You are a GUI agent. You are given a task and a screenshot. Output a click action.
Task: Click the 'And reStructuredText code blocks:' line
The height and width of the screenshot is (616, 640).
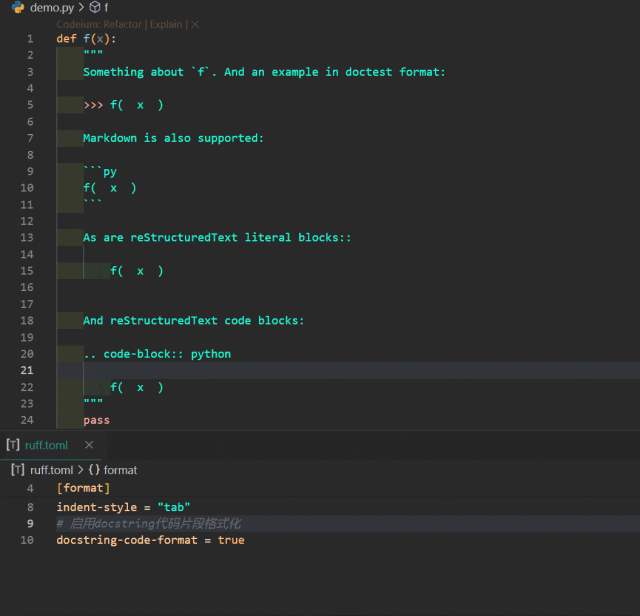(194, 320)
